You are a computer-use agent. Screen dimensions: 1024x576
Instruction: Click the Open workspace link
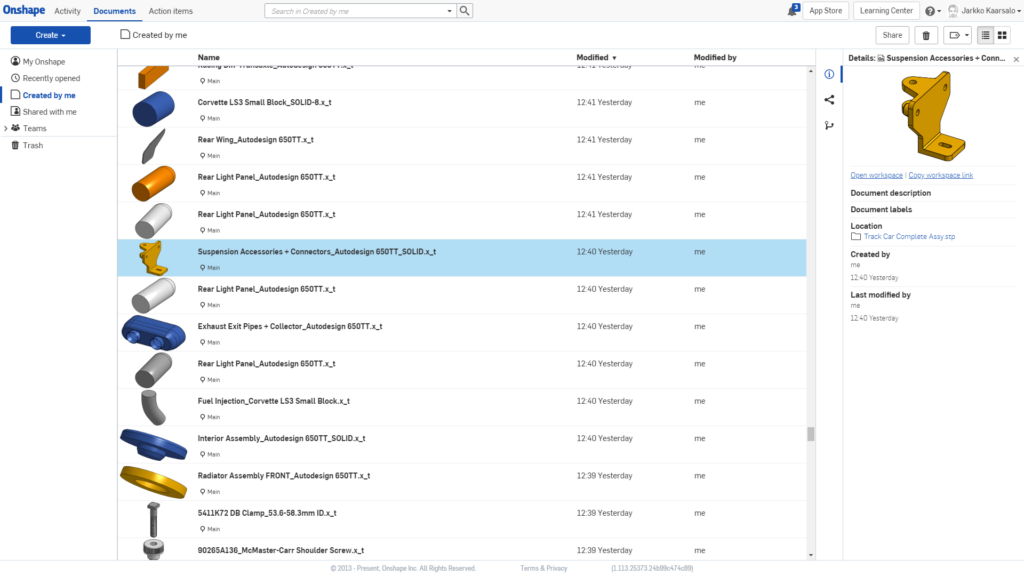[876, 175]
